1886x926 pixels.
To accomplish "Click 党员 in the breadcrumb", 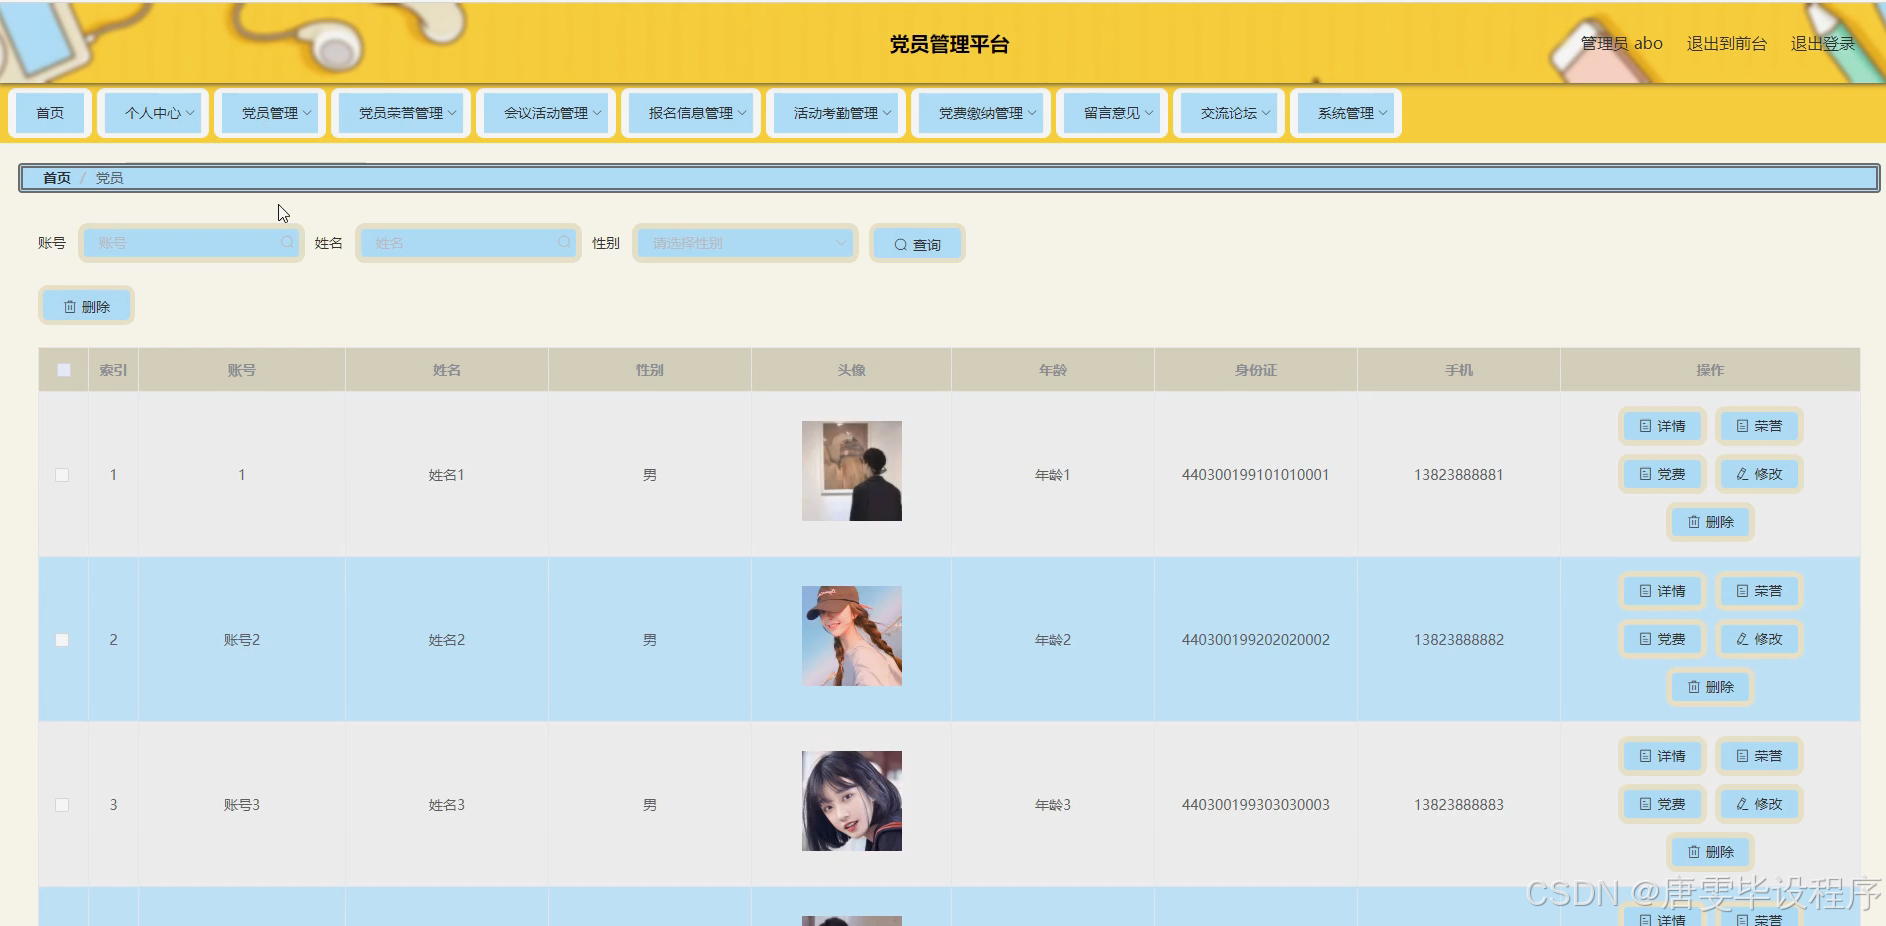I will pos(109,178).
